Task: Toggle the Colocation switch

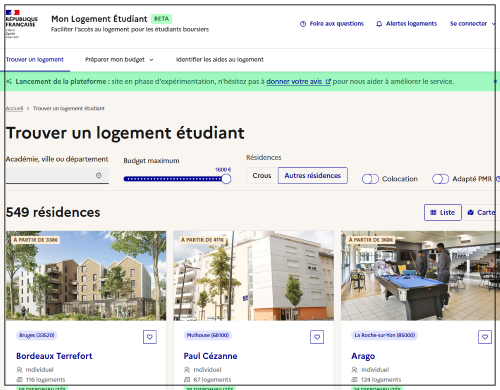Action: (x=370, y=179)
